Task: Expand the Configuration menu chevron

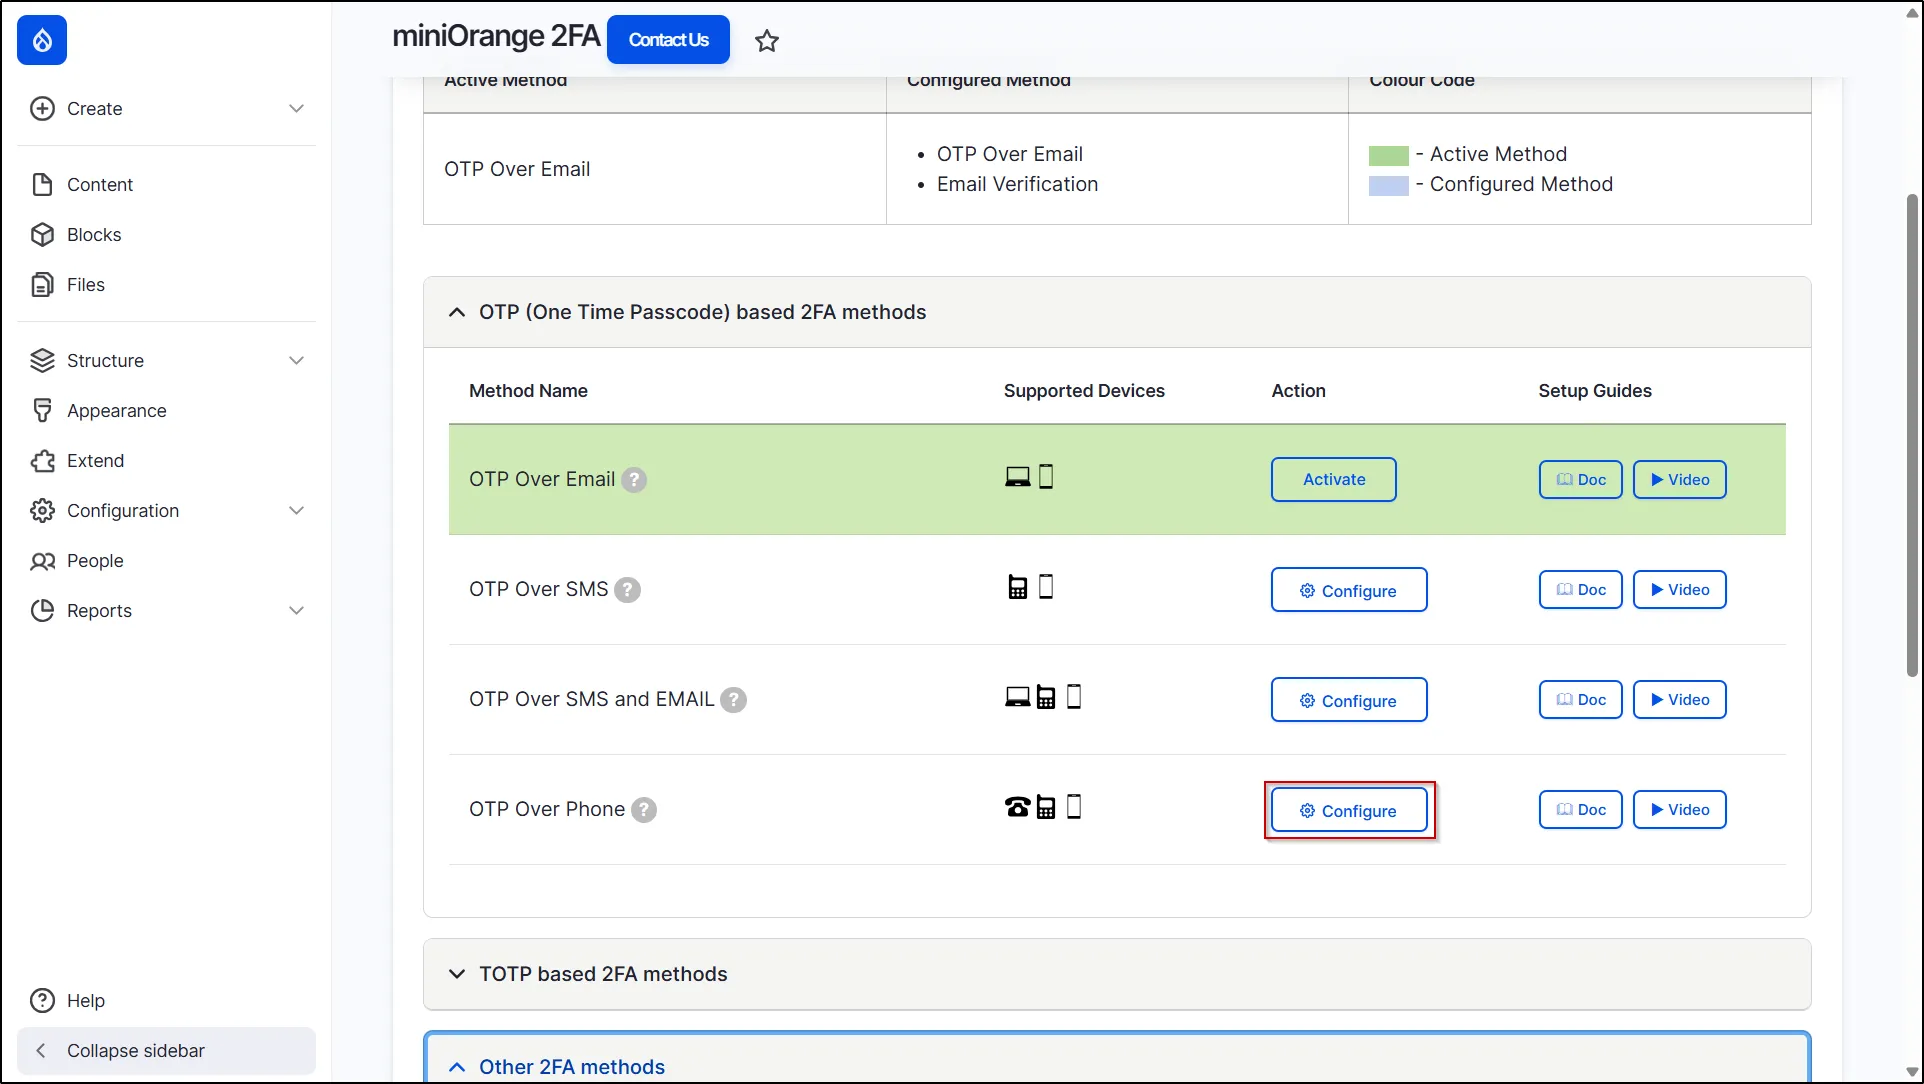Action: [296, 510]
